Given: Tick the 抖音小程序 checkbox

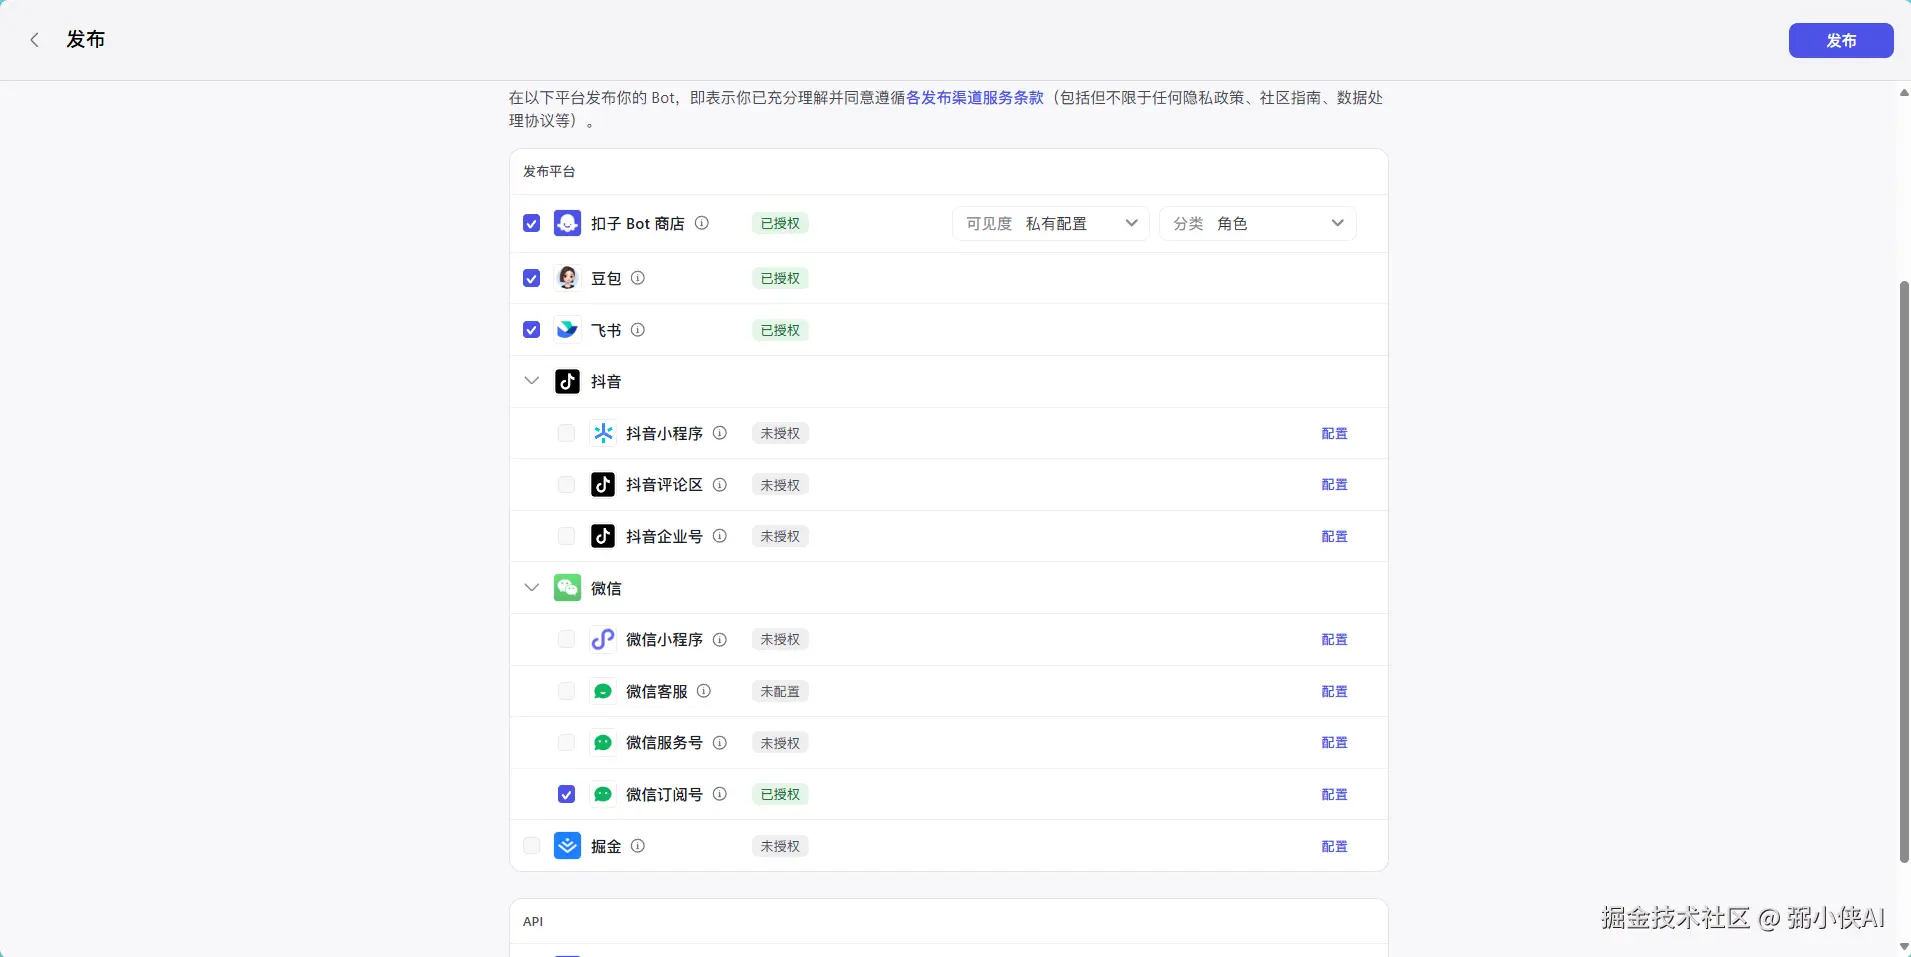Looking at the screenshot, I should [x=566, y=433].
